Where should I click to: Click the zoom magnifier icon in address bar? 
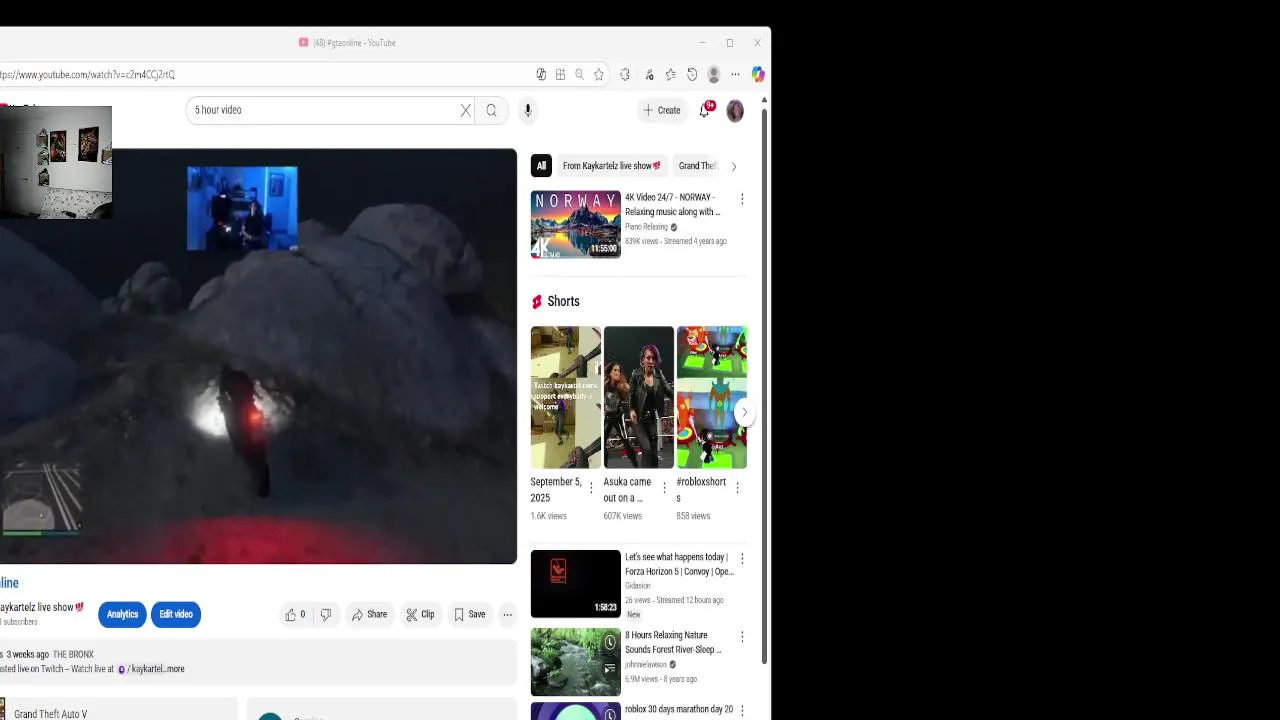[x=579, y=74]
